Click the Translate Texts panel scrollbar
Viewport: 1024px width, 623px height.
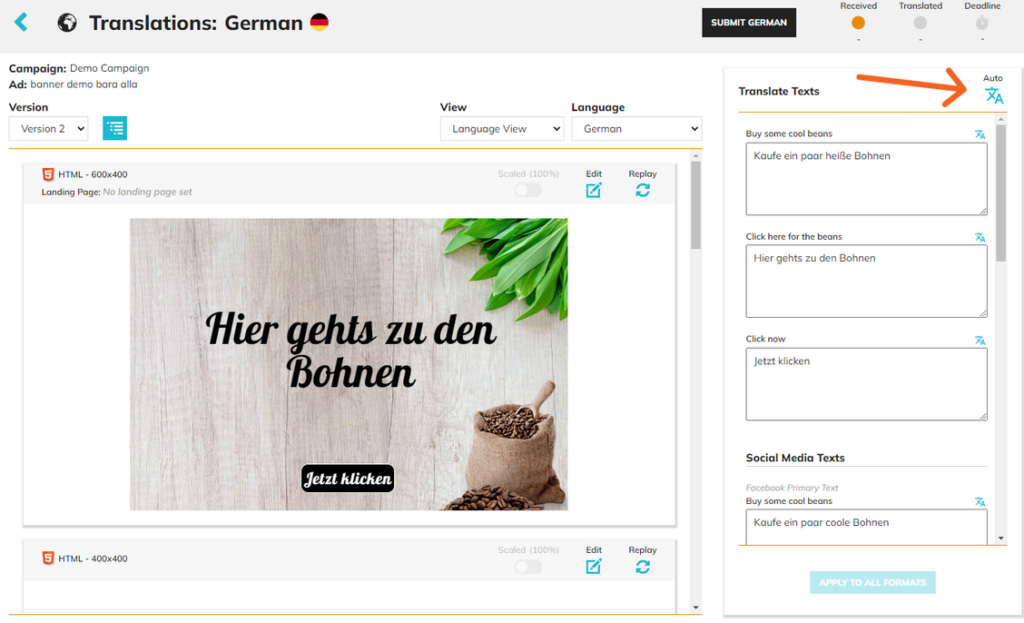tap(1000, 193)
